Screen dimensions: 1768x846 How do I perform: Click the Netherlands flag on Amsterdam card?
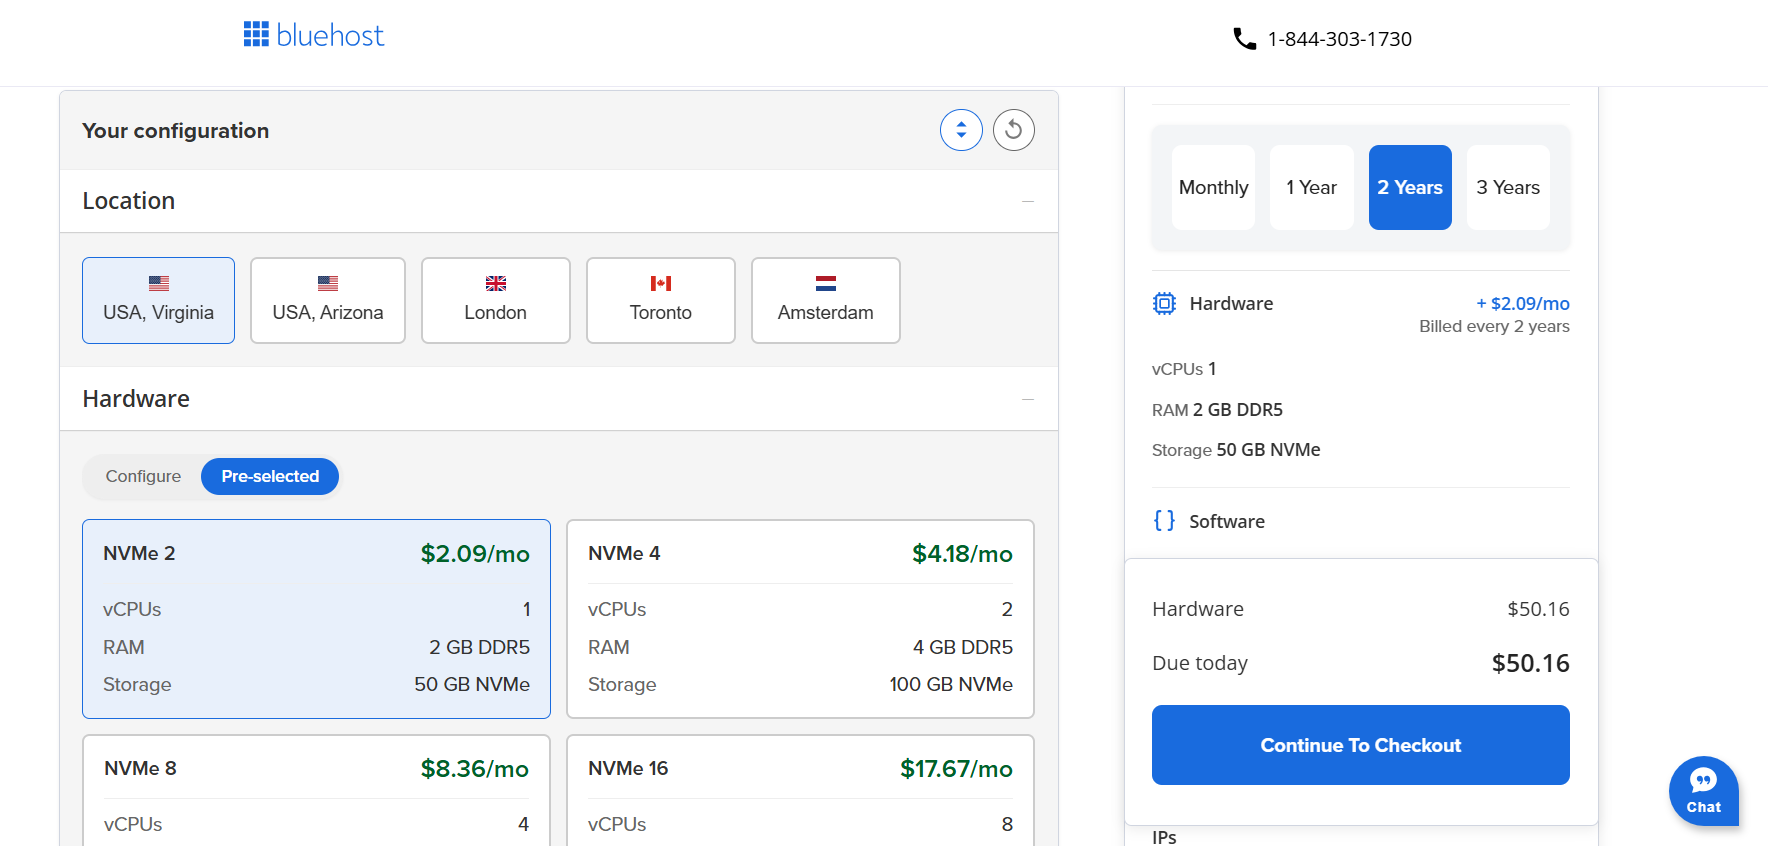(x=826, y=283)
